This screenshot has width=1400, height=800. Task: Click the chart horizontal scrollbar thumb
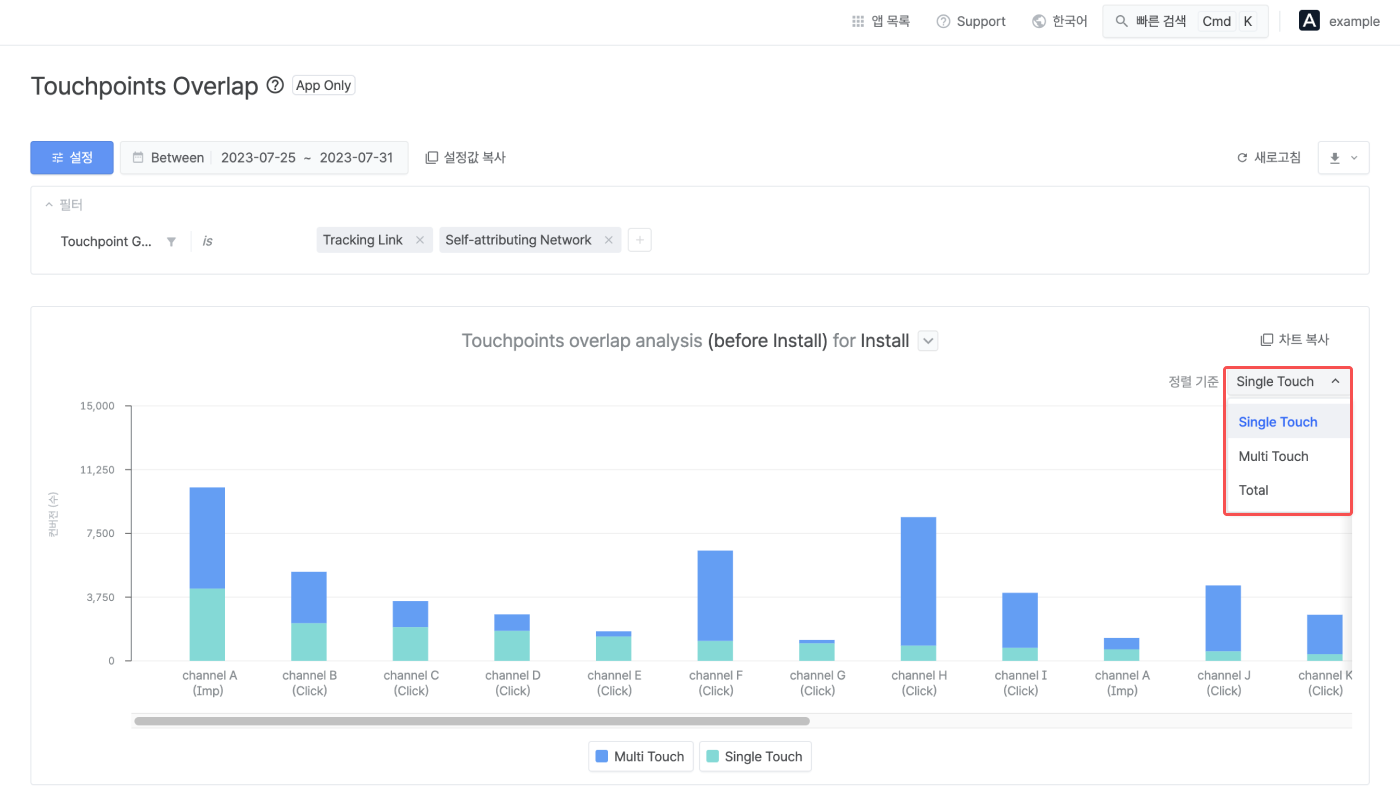pos(471,720)
